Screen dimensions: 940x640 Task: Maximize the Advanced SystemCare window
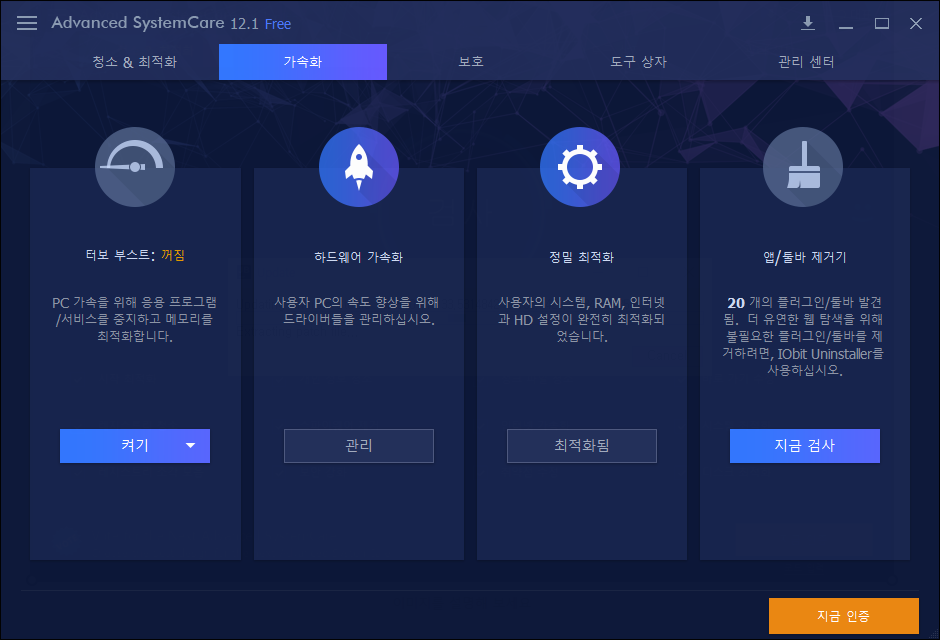881,23
